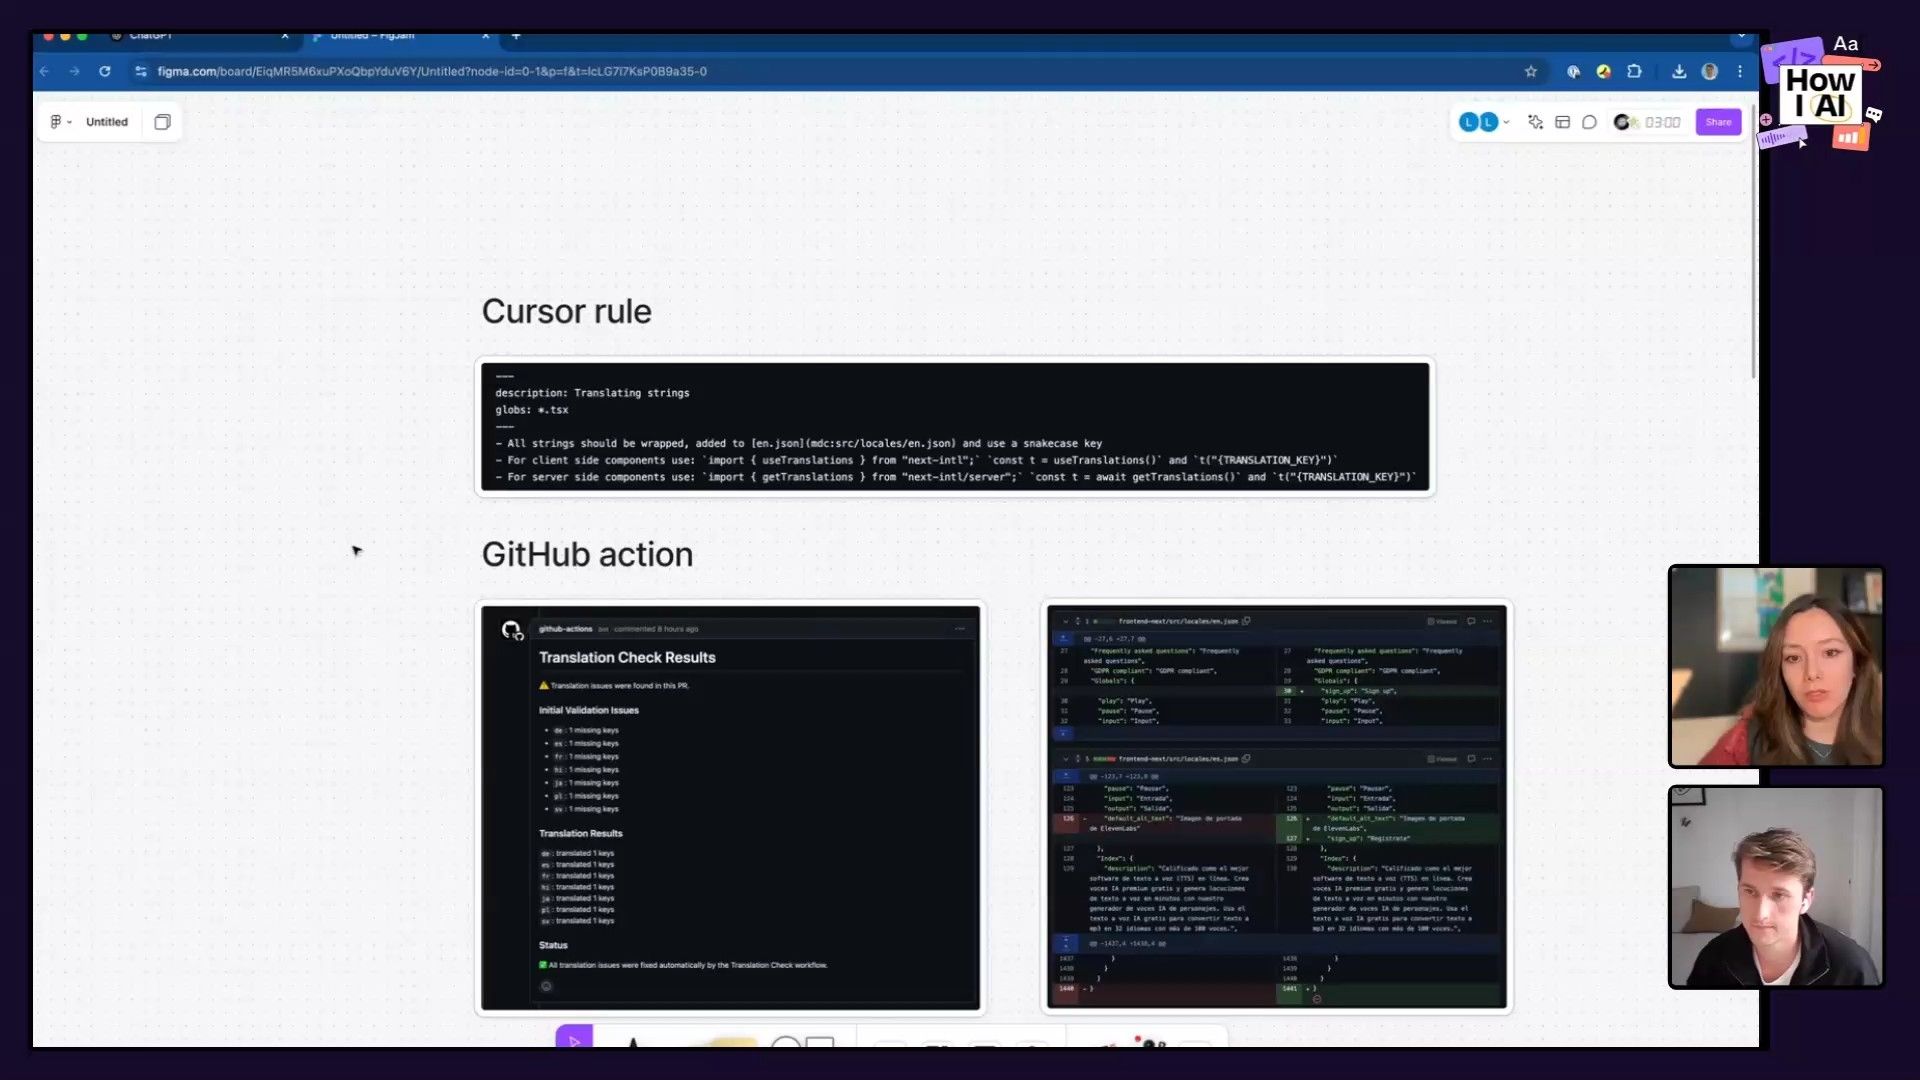Open the comments bubble icon
Screen dimensions: 1920x1080
click(x=1589, y=122)
